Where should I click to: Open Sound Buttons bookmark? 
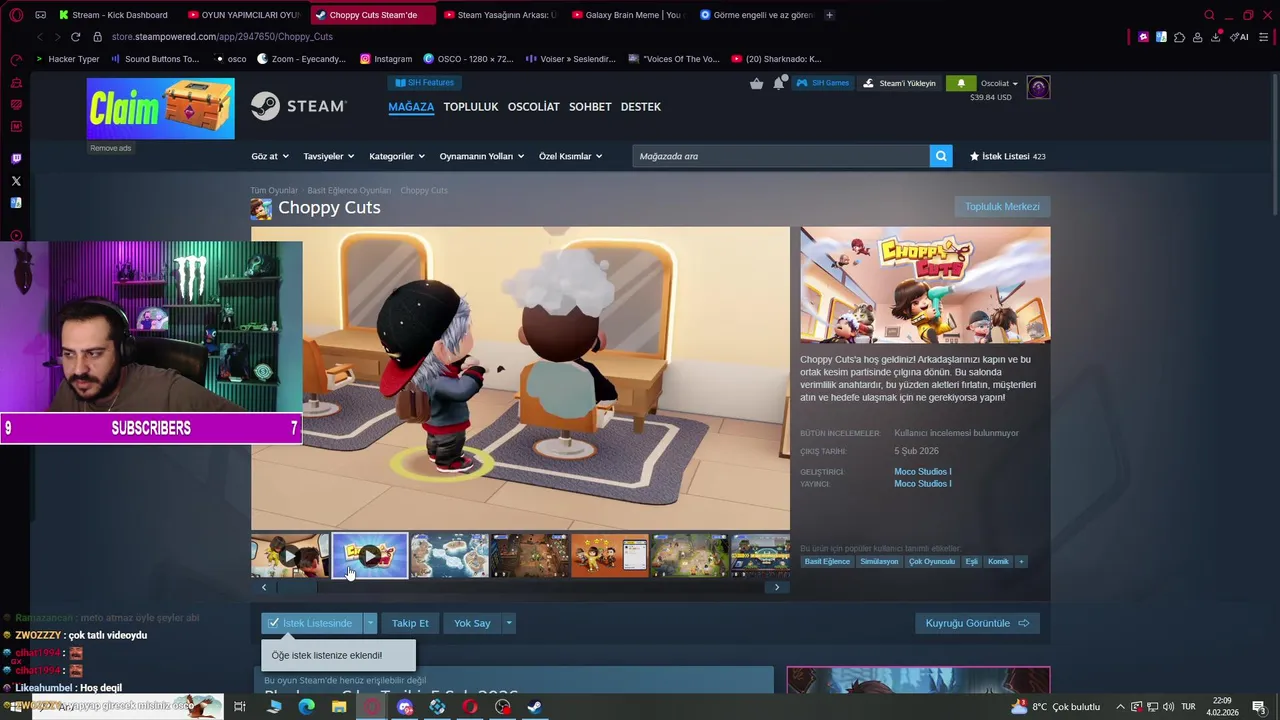click(x=155, y=59)
